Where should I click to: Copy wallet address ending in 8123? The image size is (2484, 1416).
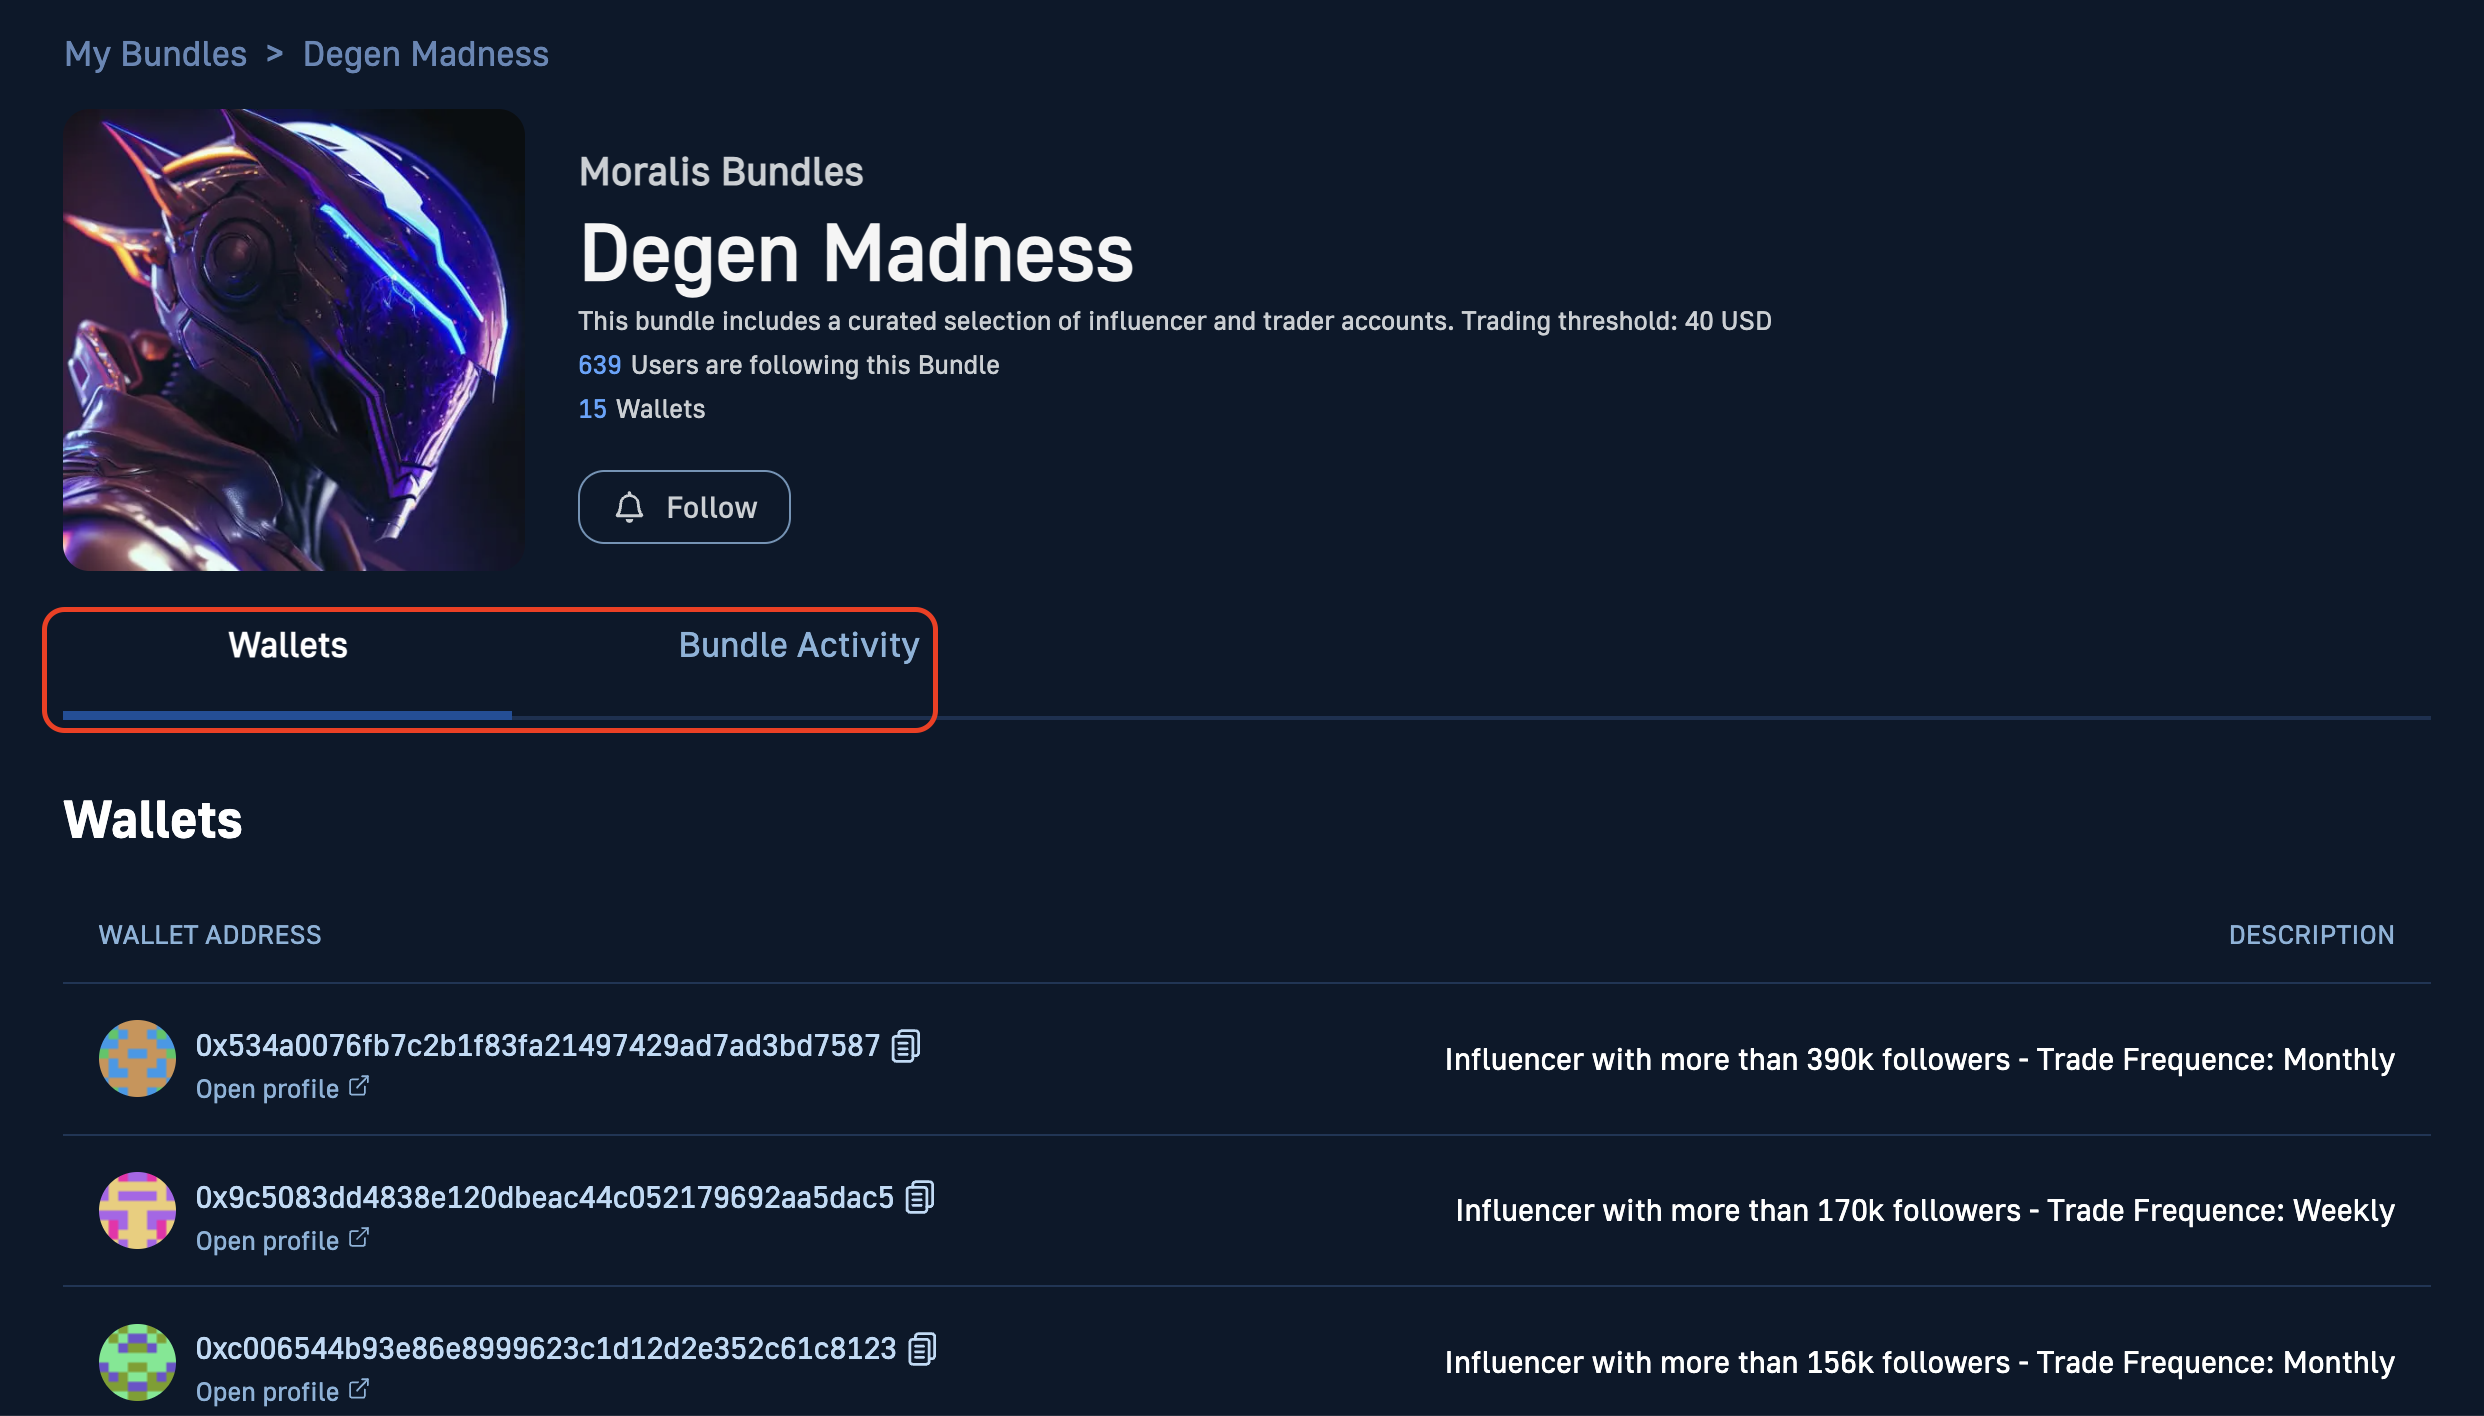tap(922, 1349)
